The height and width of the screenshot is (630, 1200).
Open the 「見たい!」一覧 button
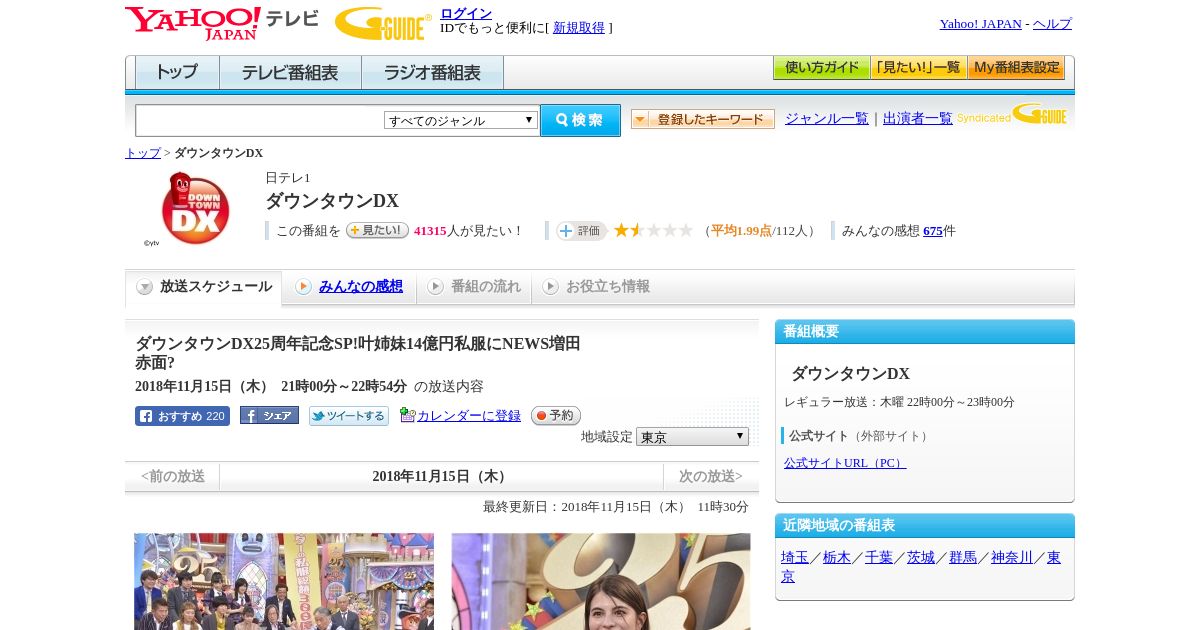(918, 68)
